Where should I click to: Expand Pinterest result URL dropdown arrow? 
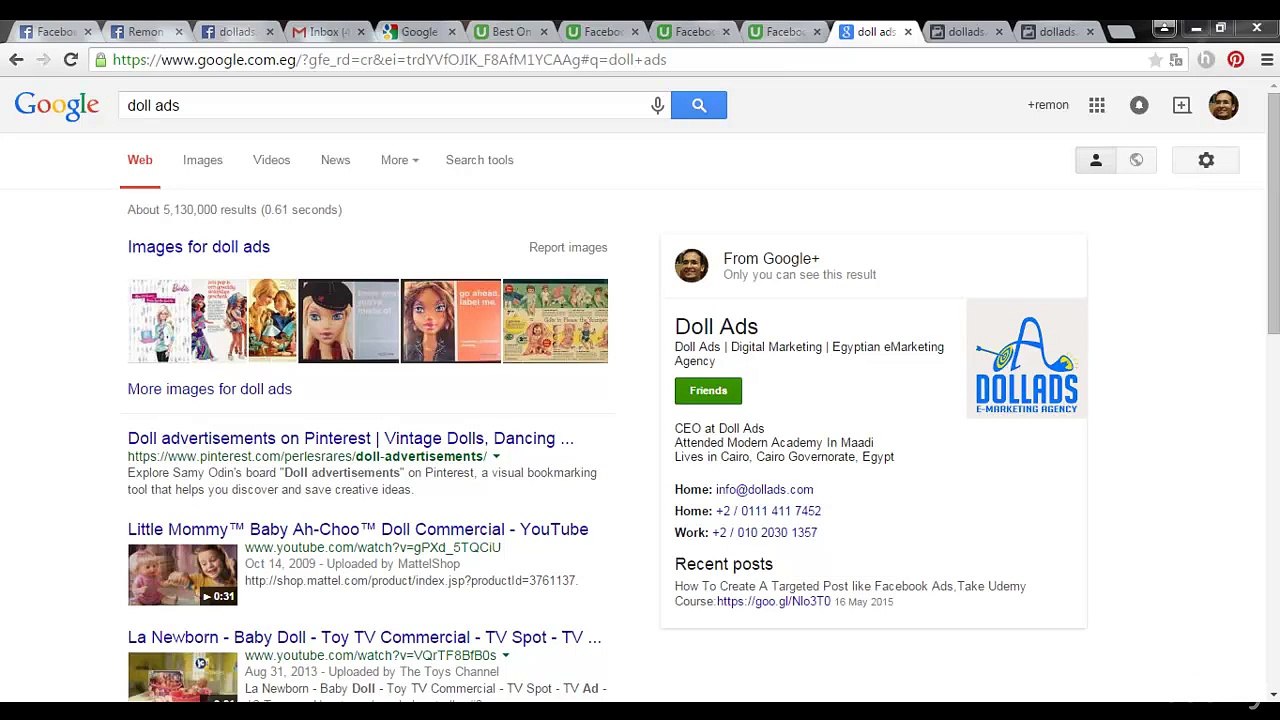click(x=496, y=457)
